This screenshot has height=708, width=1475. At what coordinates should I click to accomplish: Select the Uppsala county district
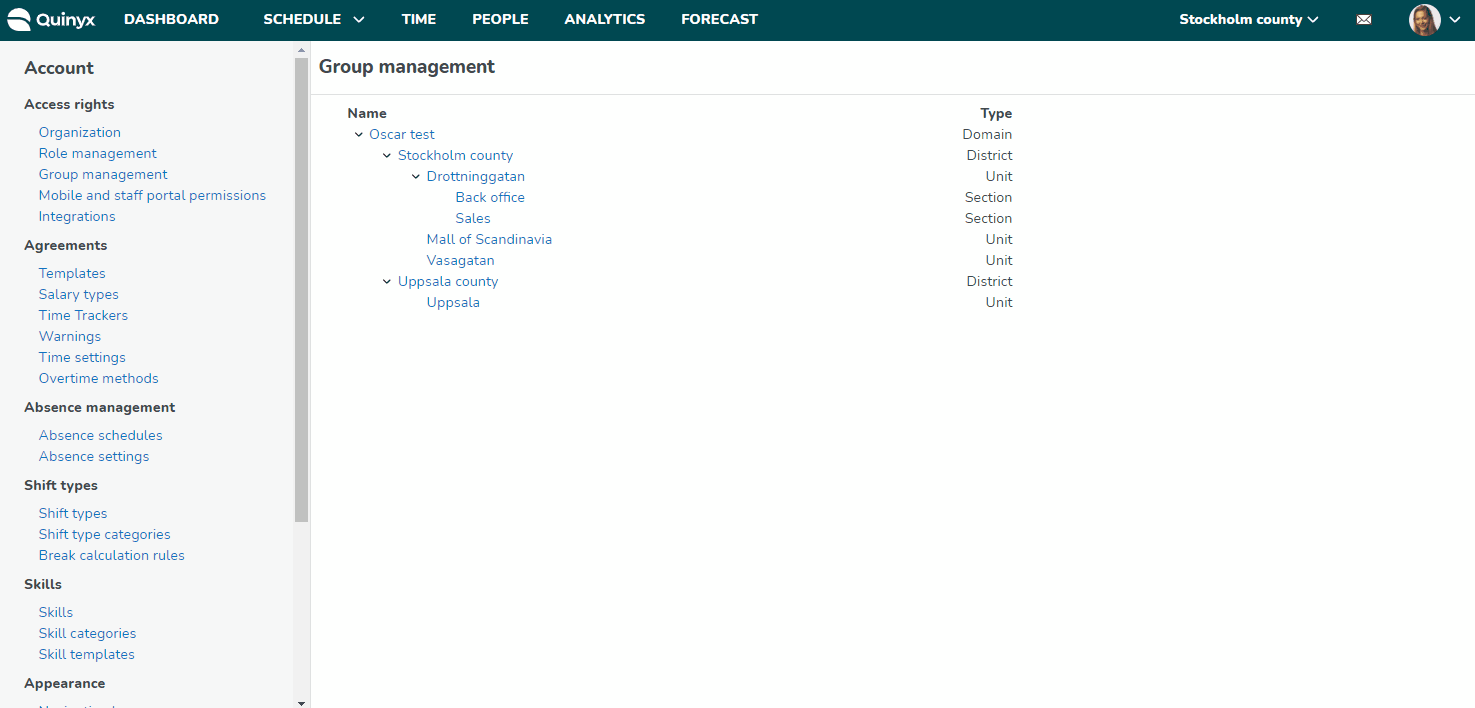[448, 281]
